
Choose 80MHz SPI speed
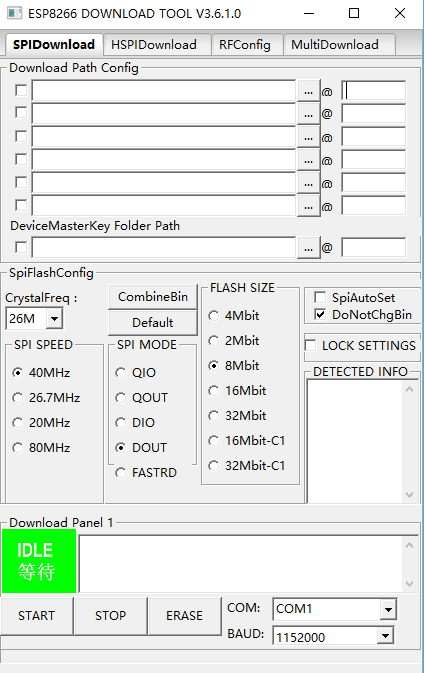(x=41, y=448)
